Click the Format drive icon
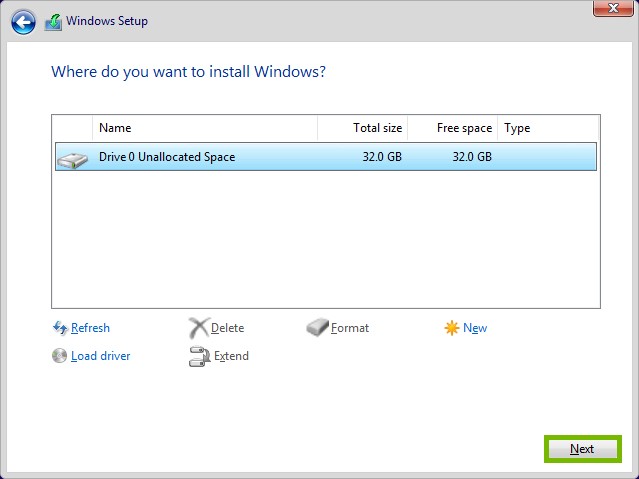639x479 pixels. 317,328
